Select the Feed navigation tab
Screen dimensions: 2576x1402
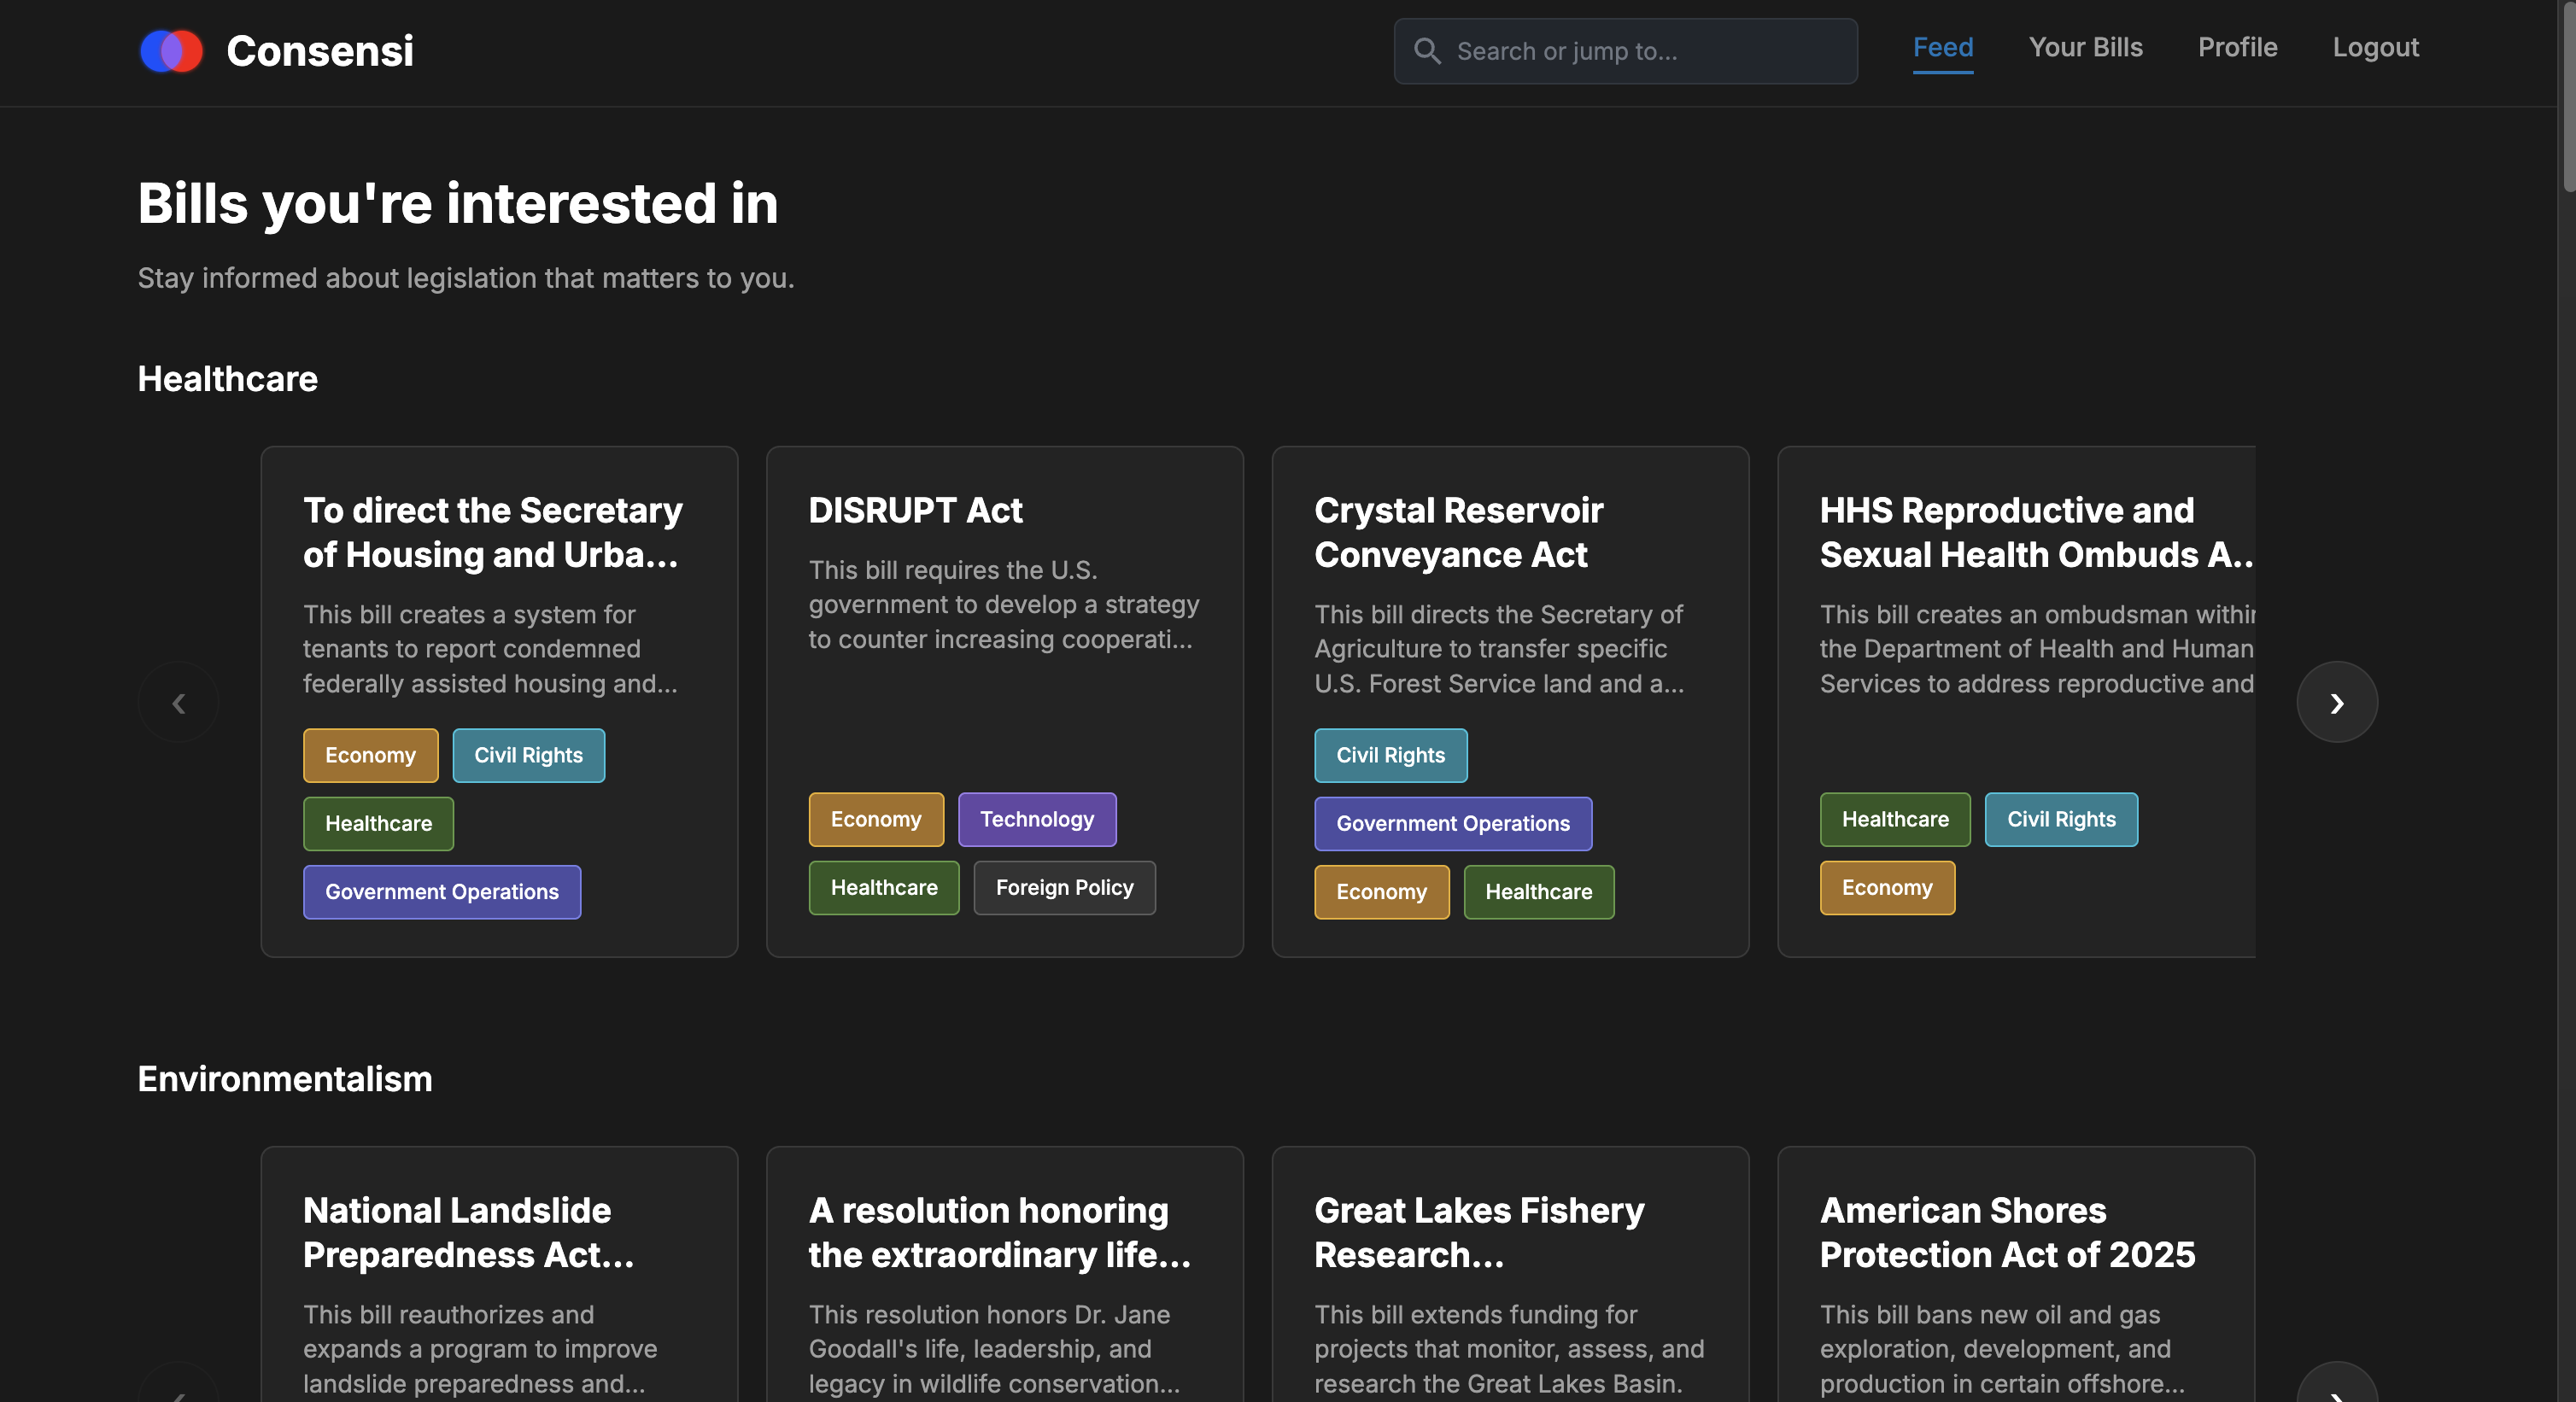click(1942, 47)
